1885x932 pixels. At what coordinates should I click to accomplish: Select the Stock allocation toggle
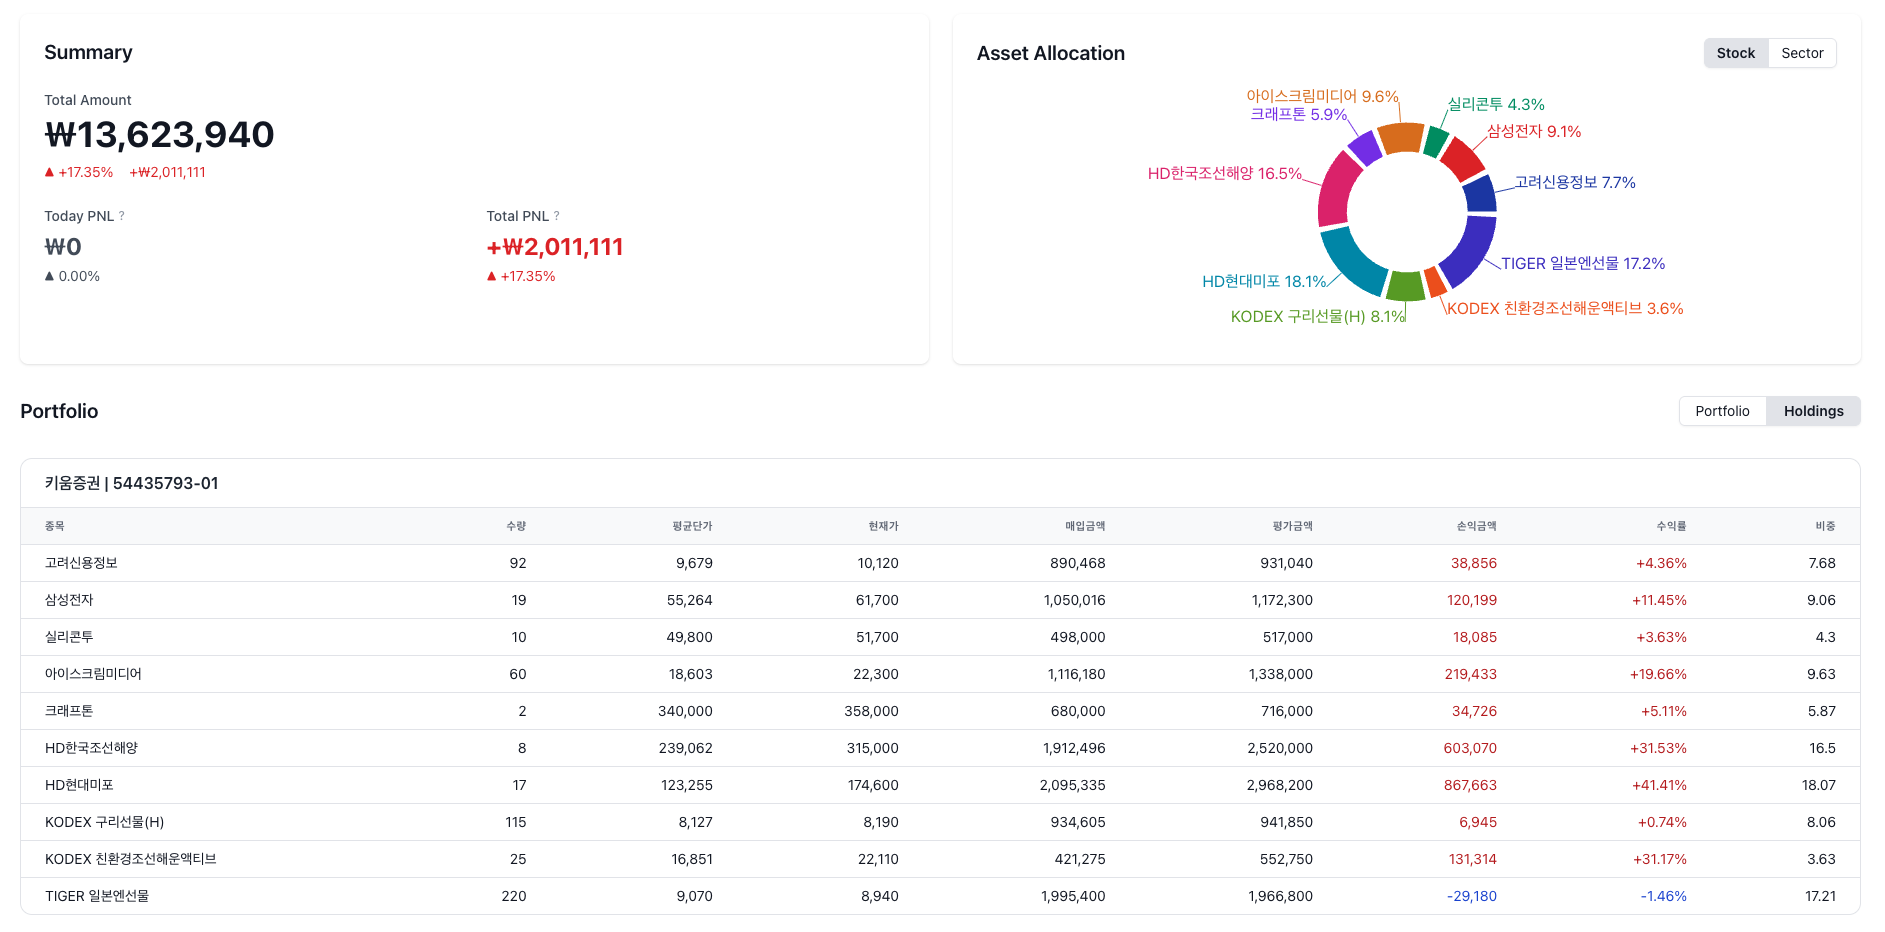click(x=1736, y=53)
